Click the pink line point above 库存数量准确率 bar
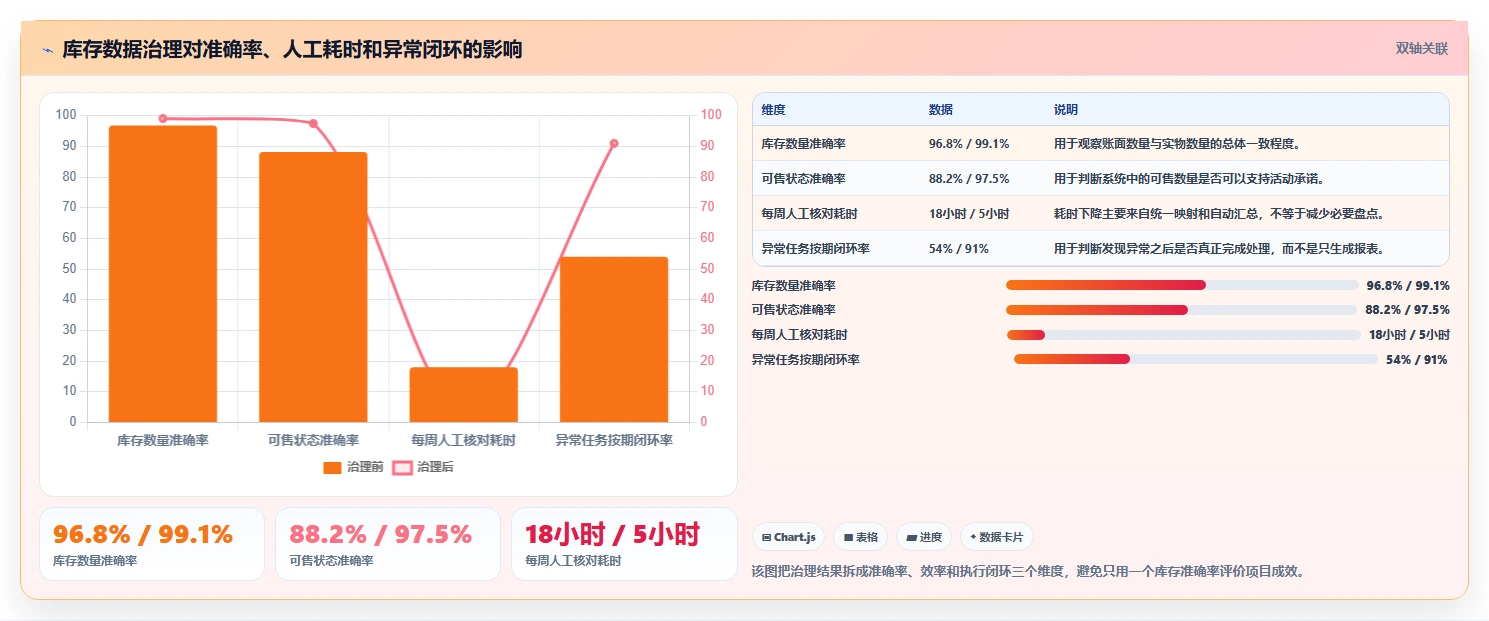This screenshot has width=1489, height=621. pos(163,118)
